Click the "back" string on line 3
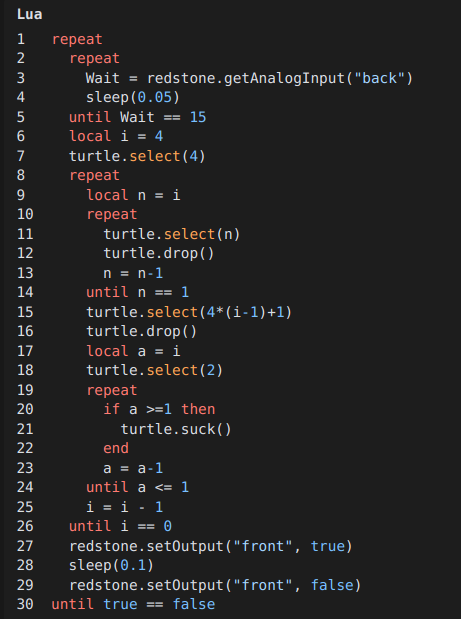461x619 pixels. click(380, 78)
